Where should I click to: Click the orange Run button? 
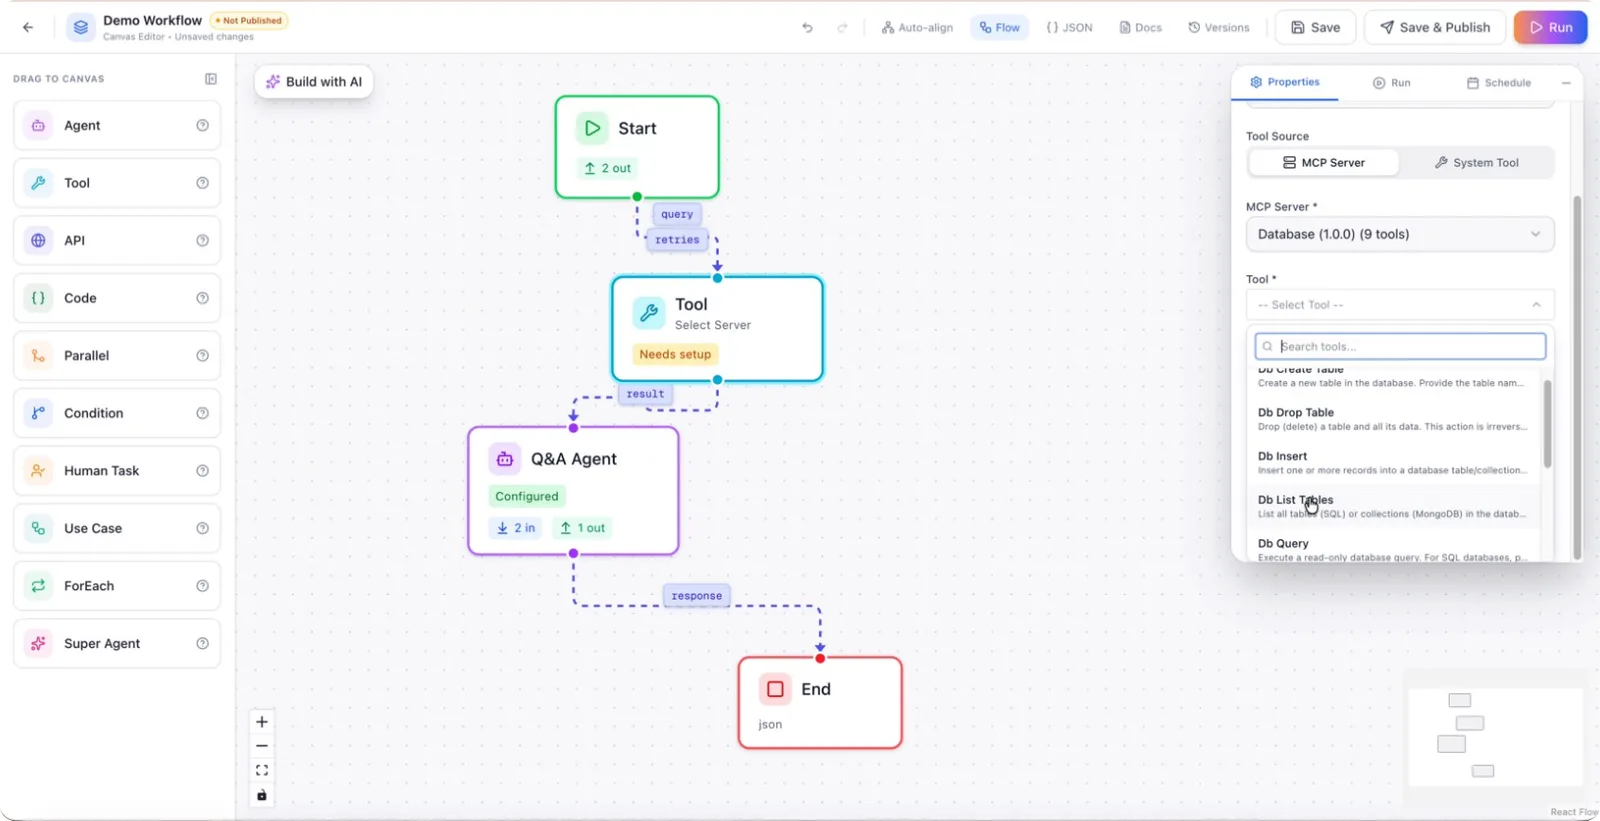click(1551, 27)
